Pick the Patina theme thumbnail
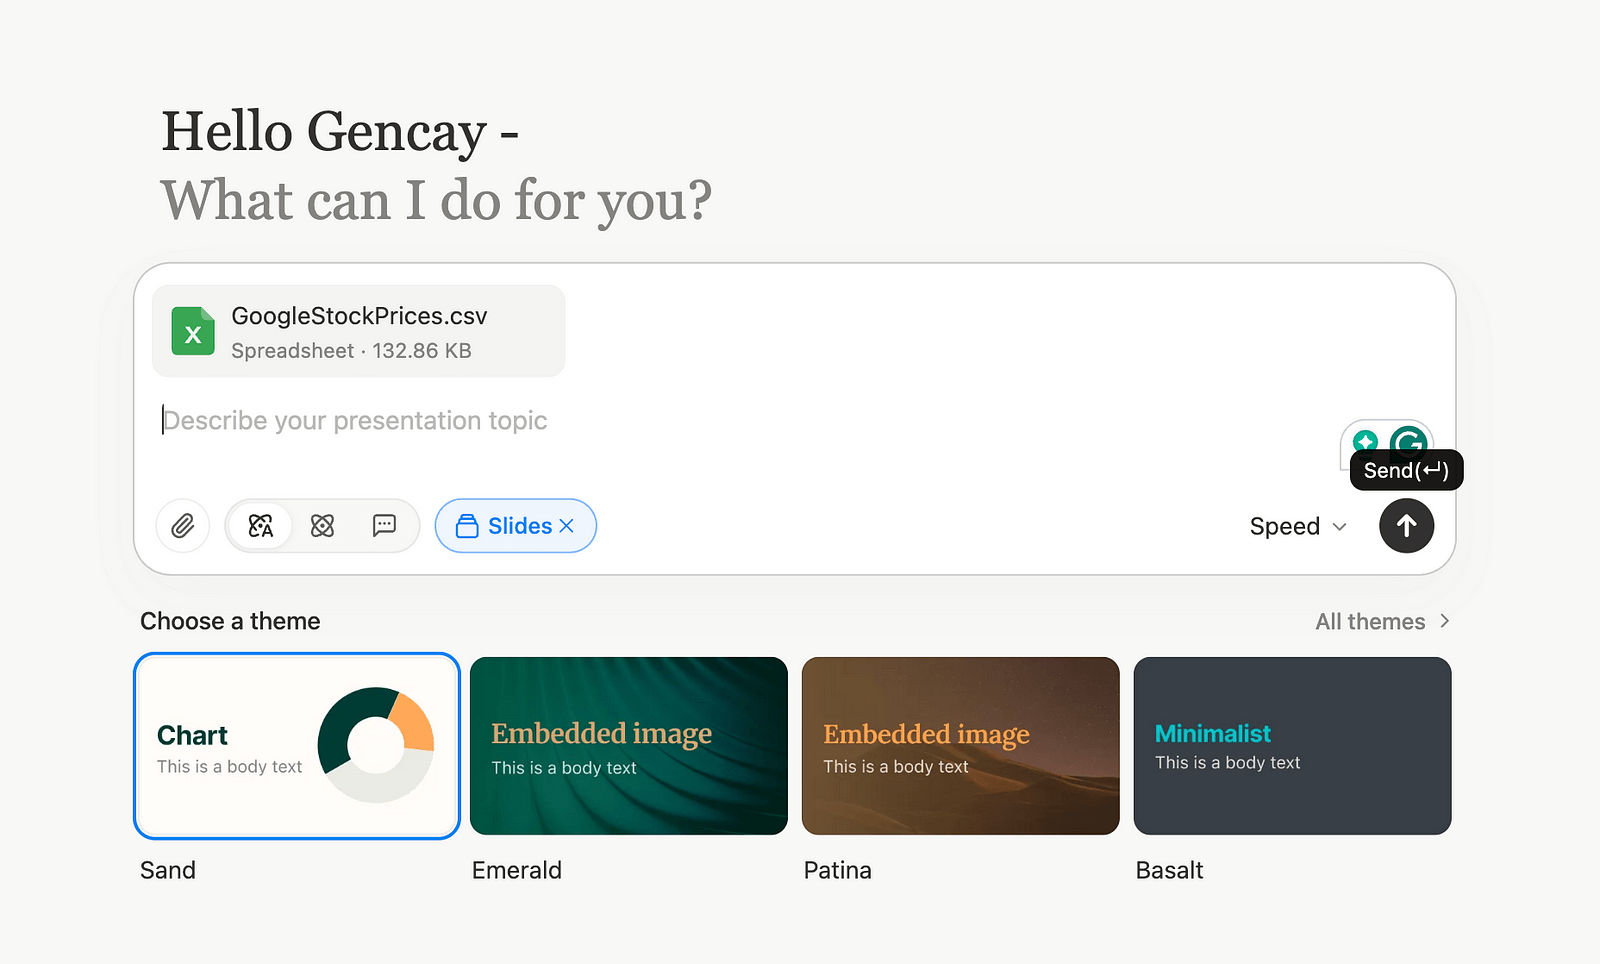1600x964 pixels. (x=961, y=746)
